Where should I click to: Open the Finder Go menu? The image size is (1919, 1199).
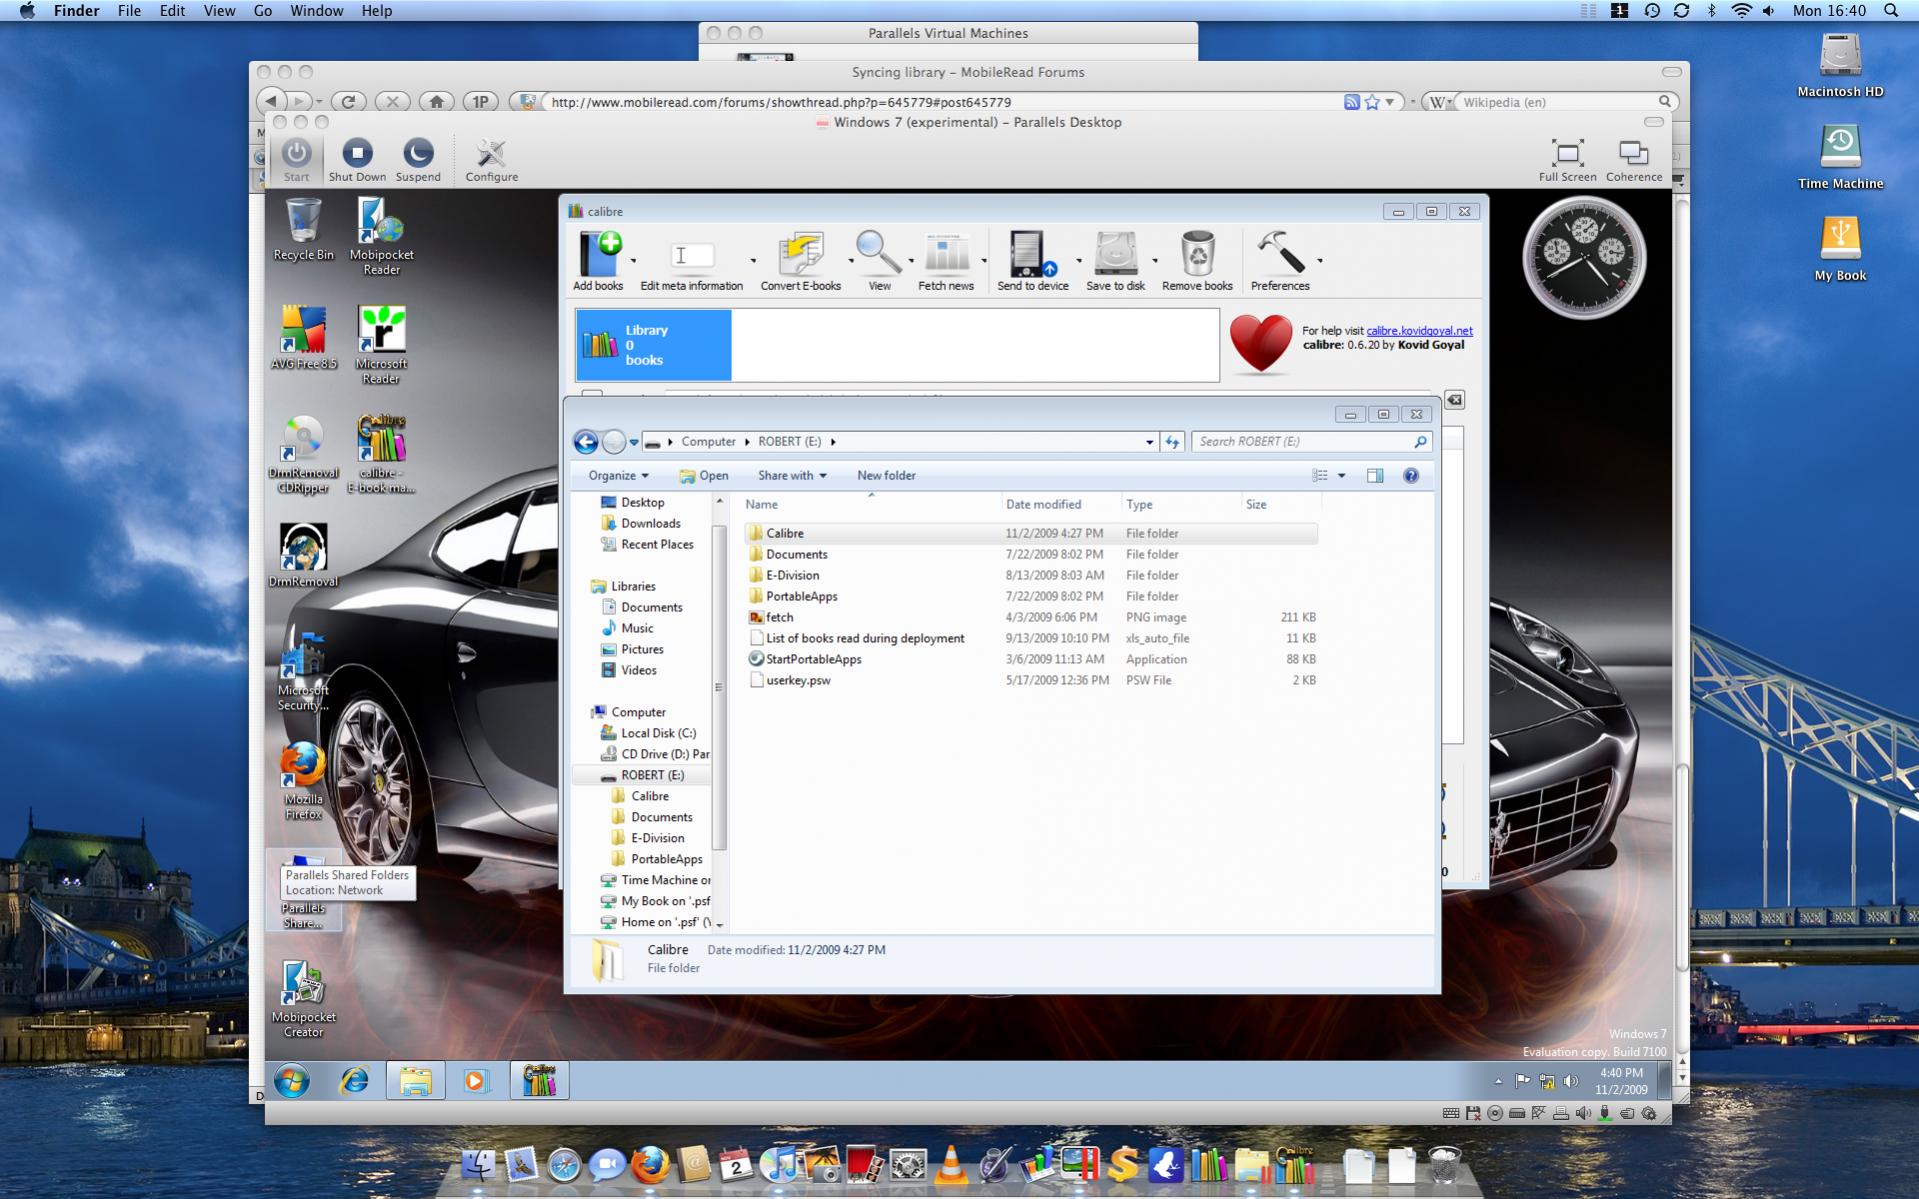263,11
